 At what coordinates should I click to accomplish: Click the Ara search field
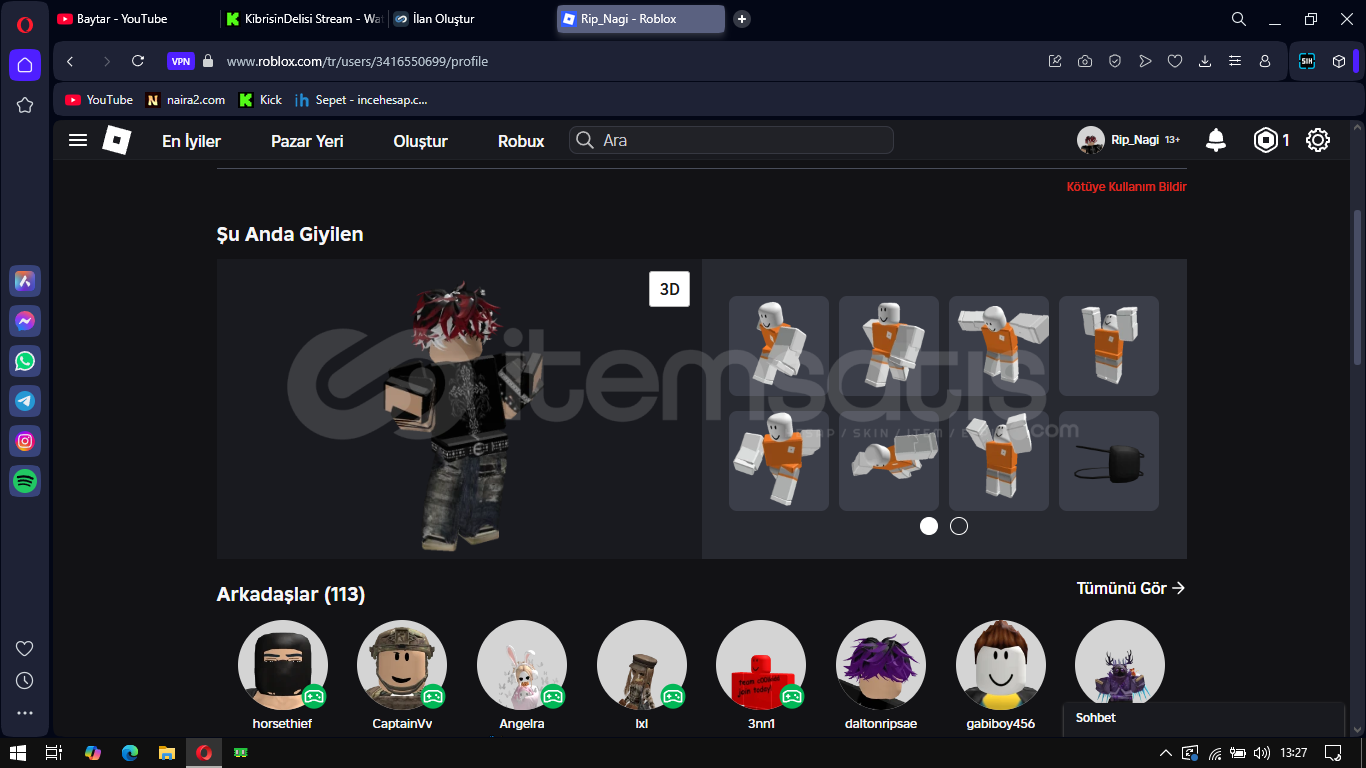click(732, 140)
